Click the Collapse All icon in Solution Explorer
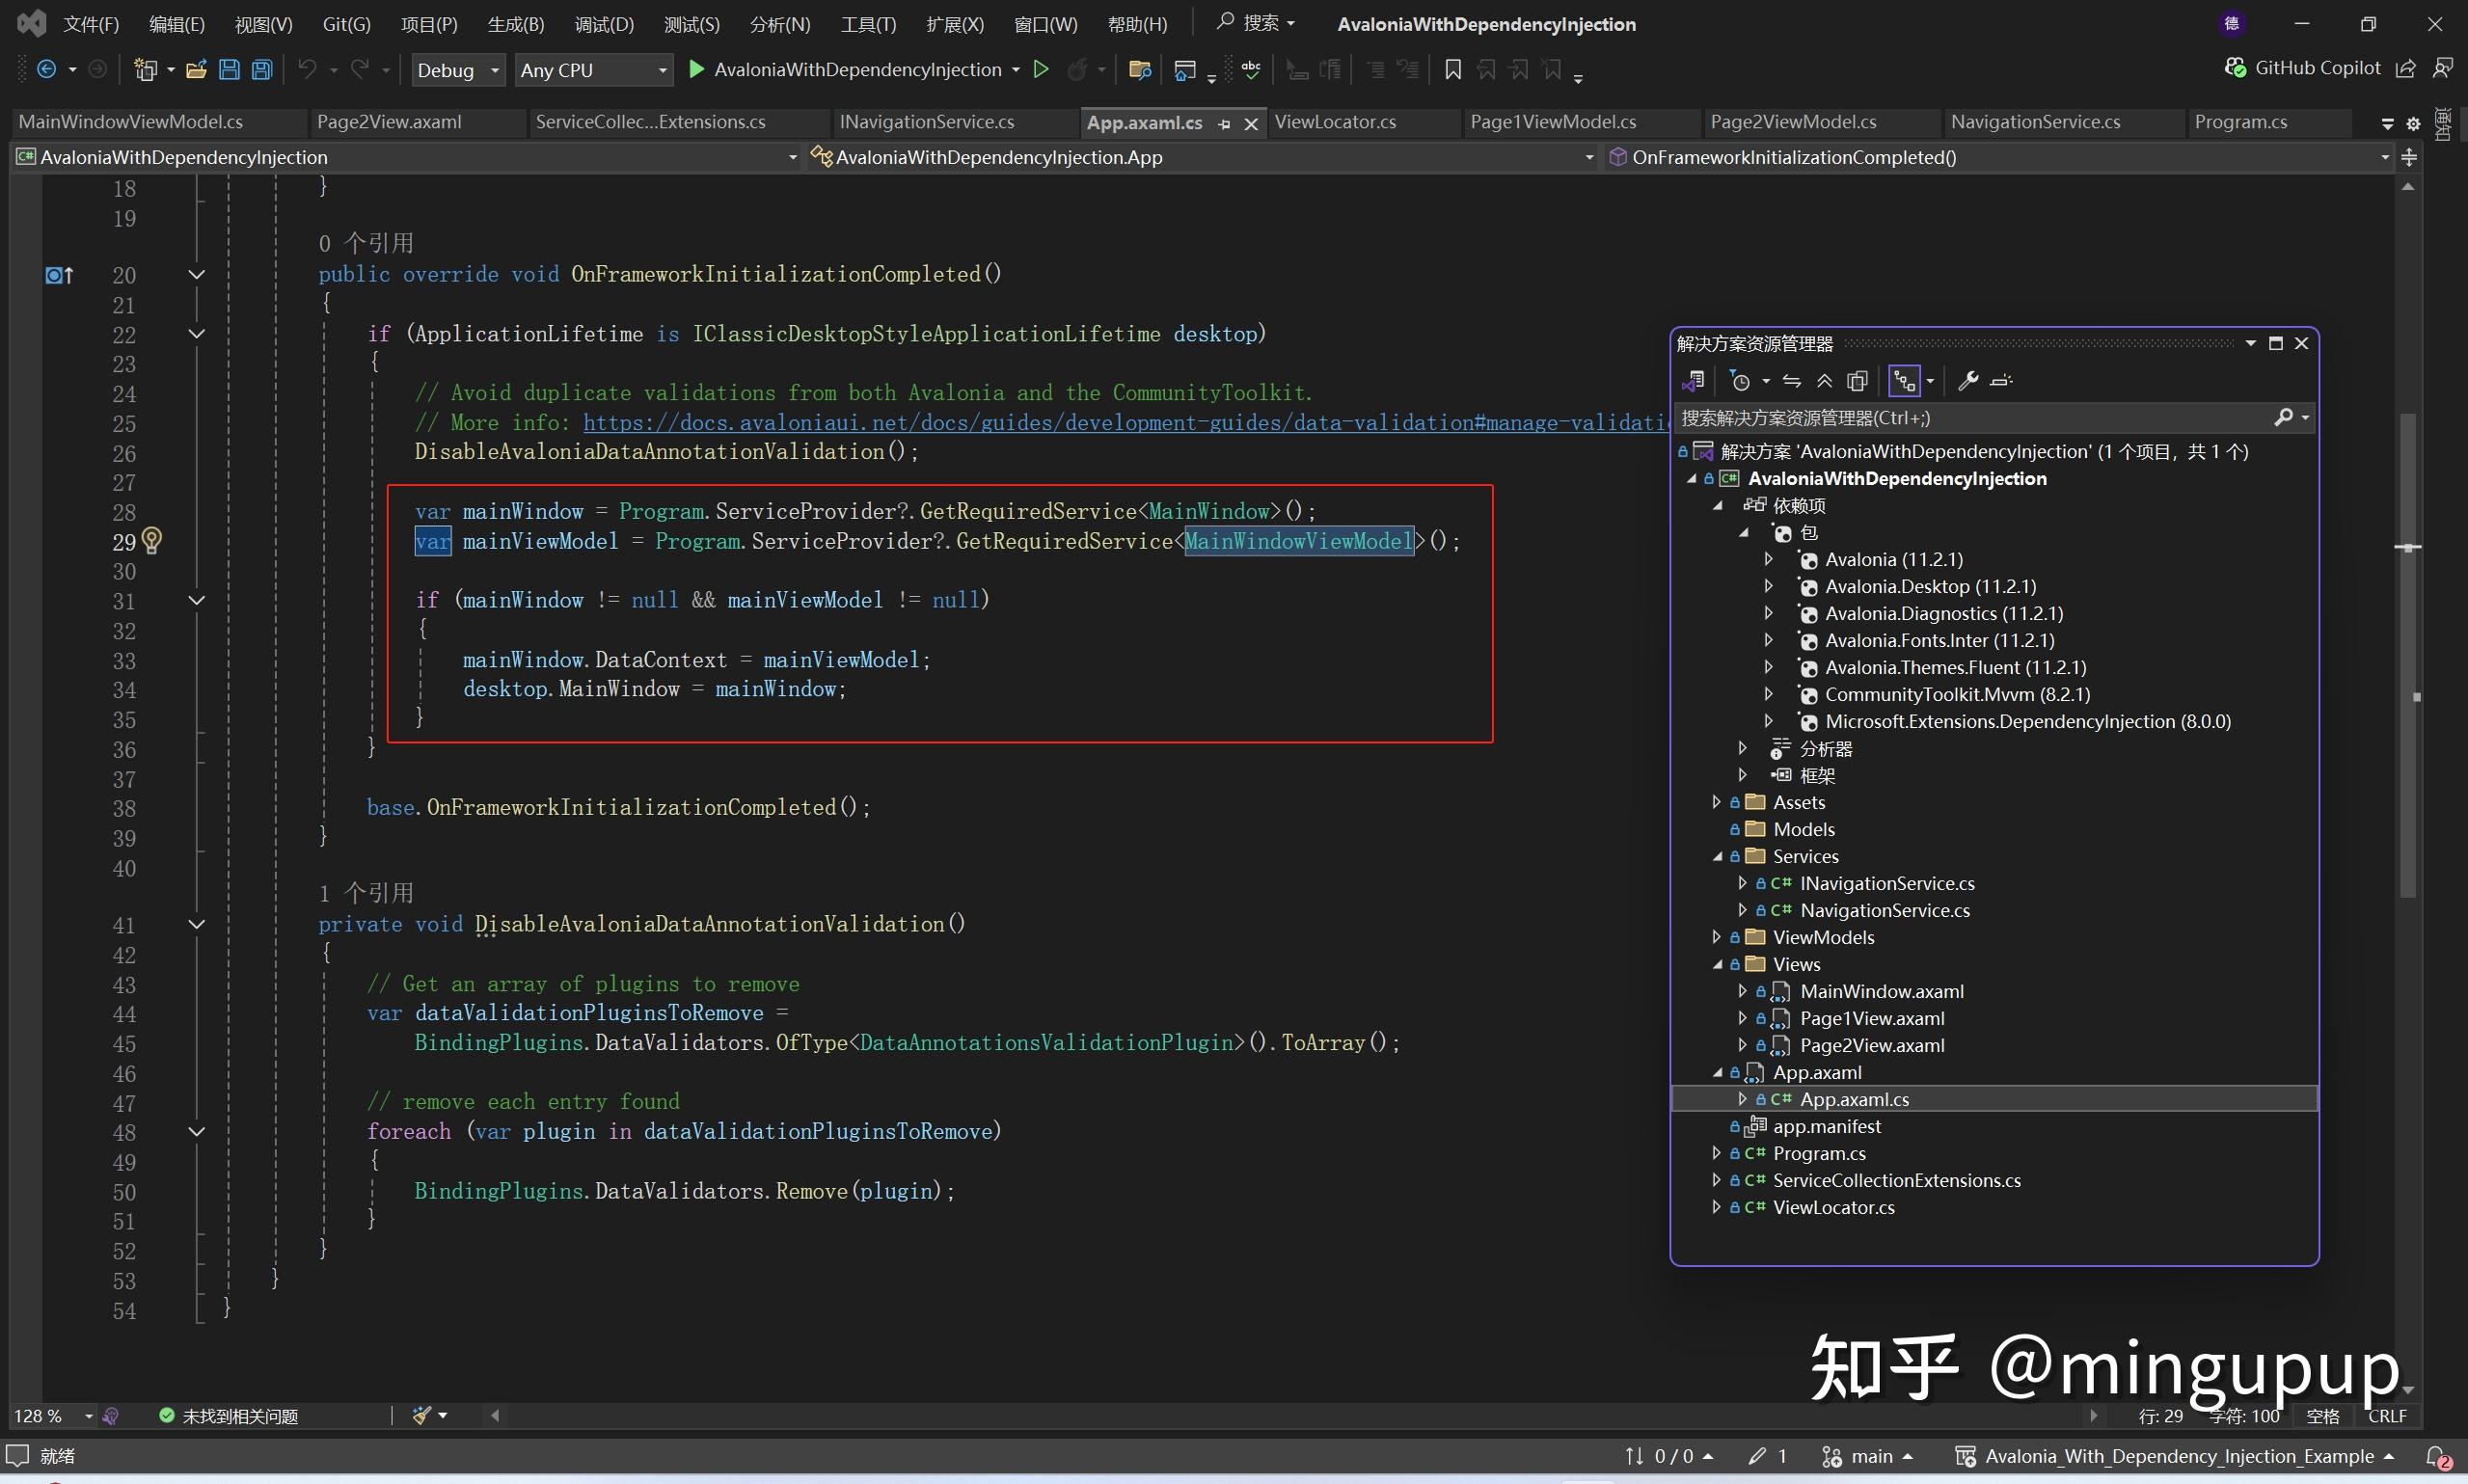Viewport: 2468px width, 1484px height. (x=1824, y=381)
